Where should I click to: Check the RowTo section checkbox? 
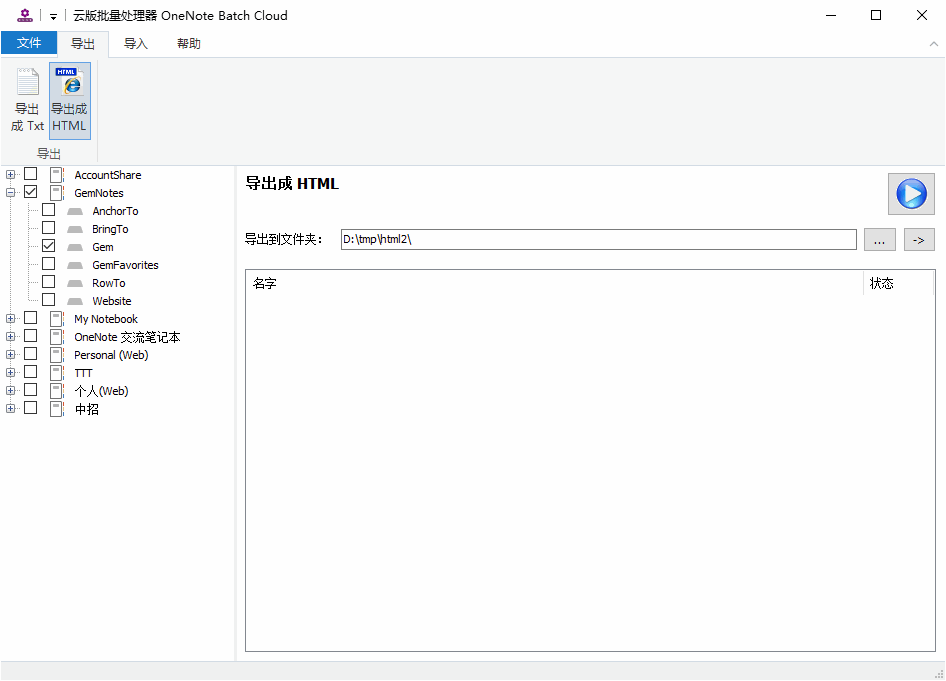coord(49,282)
